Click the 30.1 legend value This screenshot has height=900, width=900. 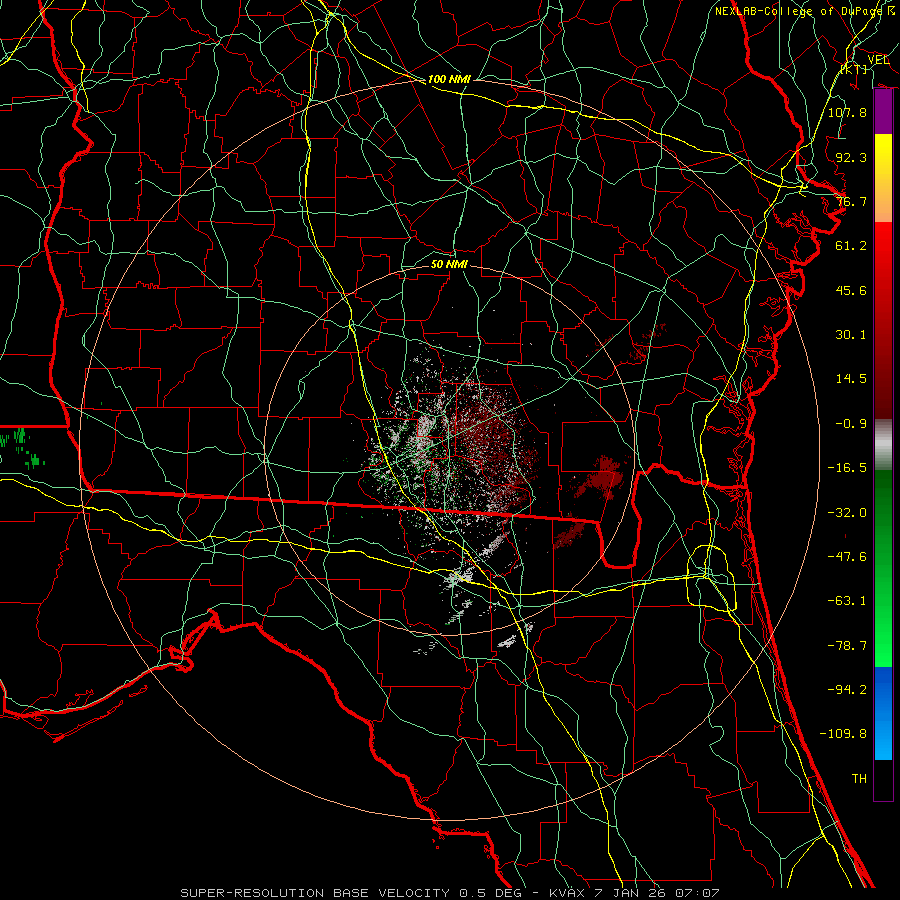pos(851,335)
